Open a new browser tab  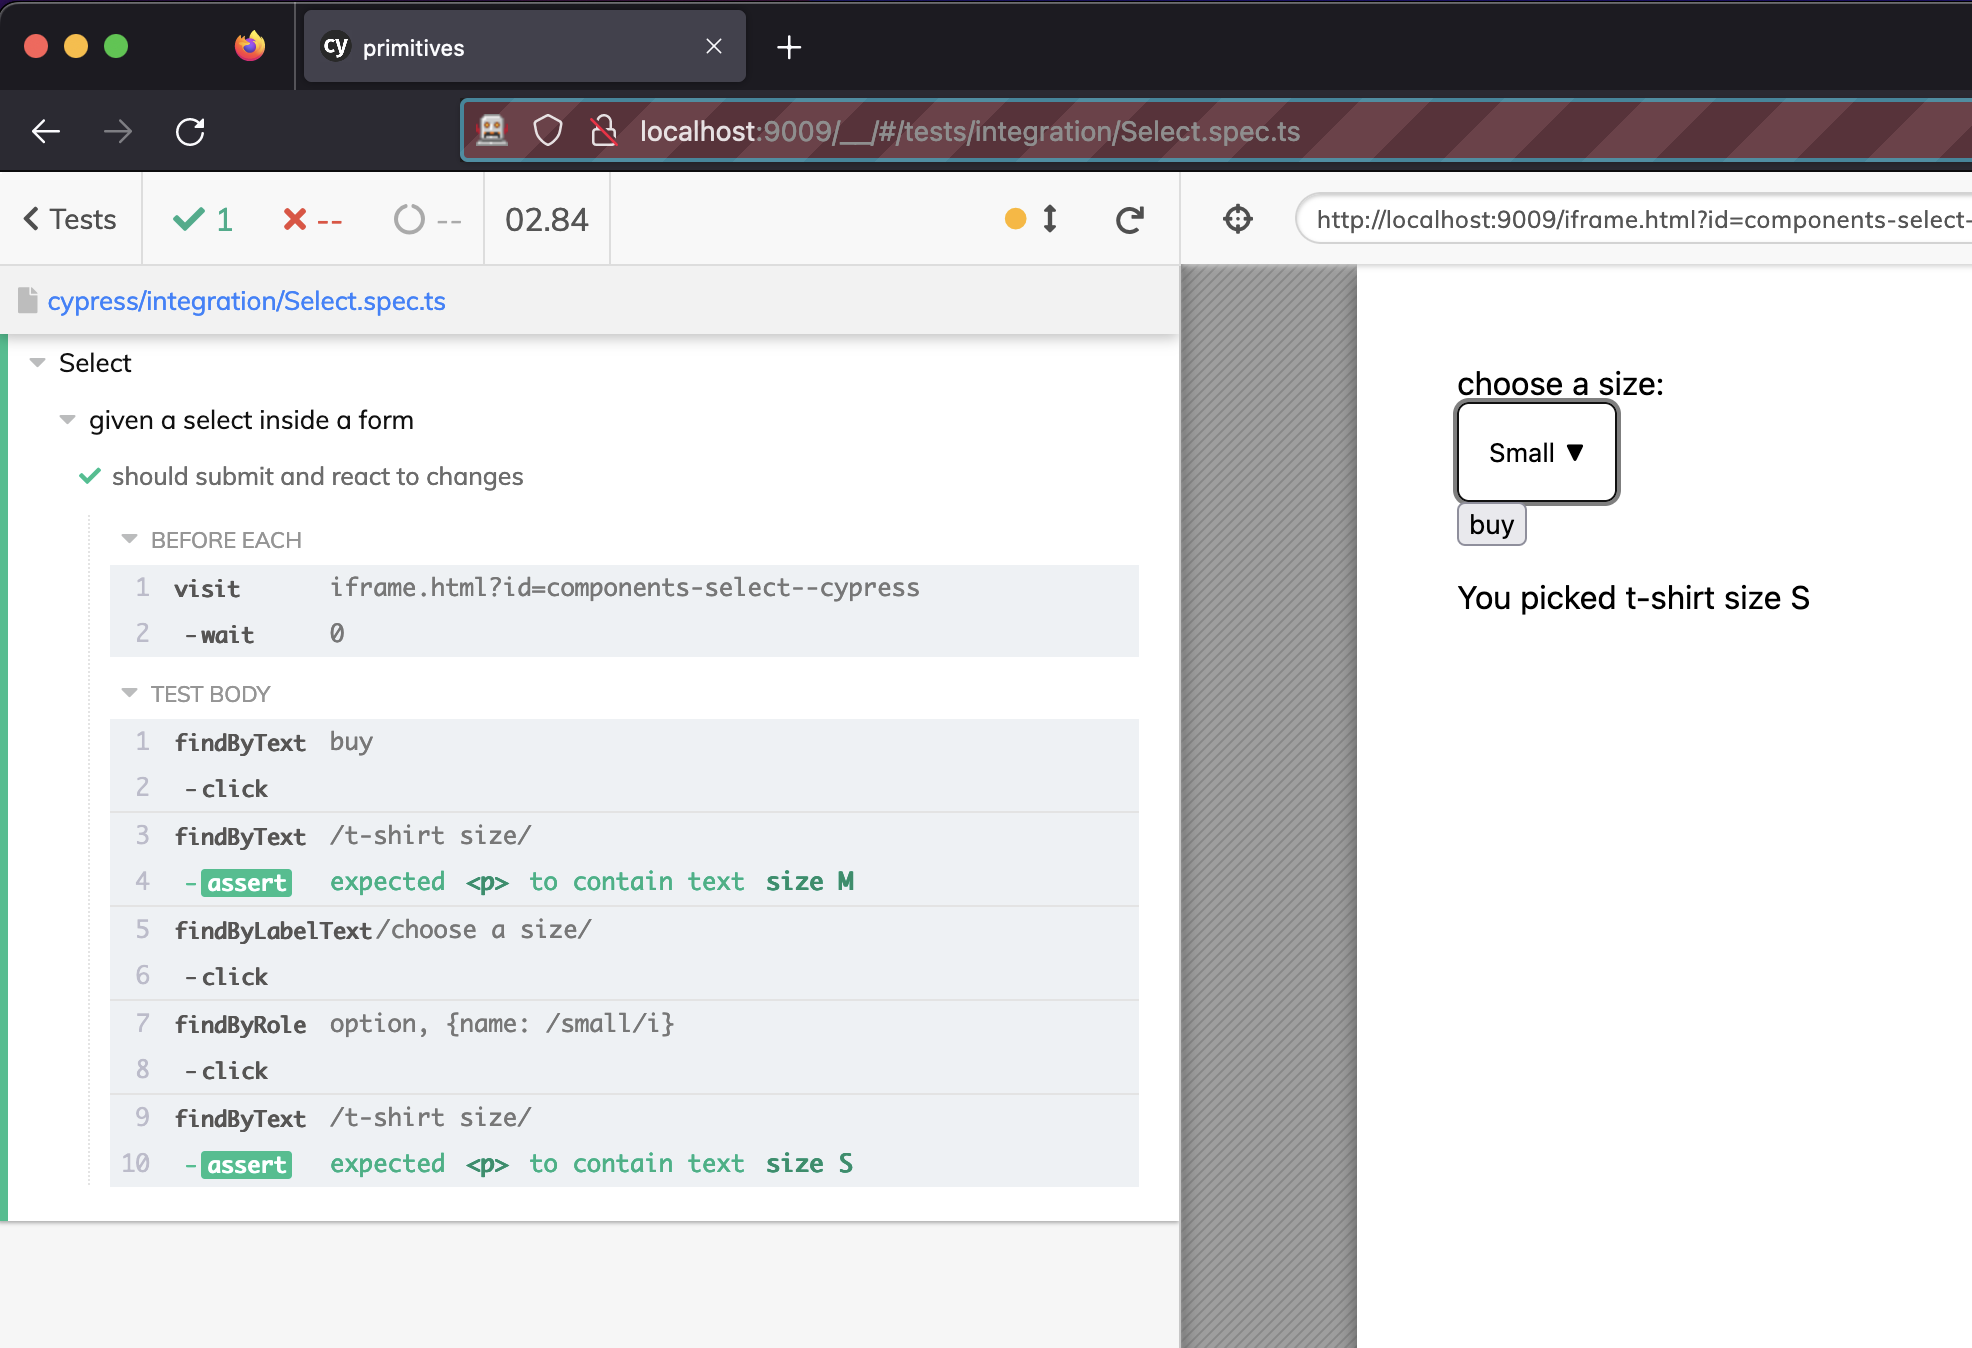point(789,47)
